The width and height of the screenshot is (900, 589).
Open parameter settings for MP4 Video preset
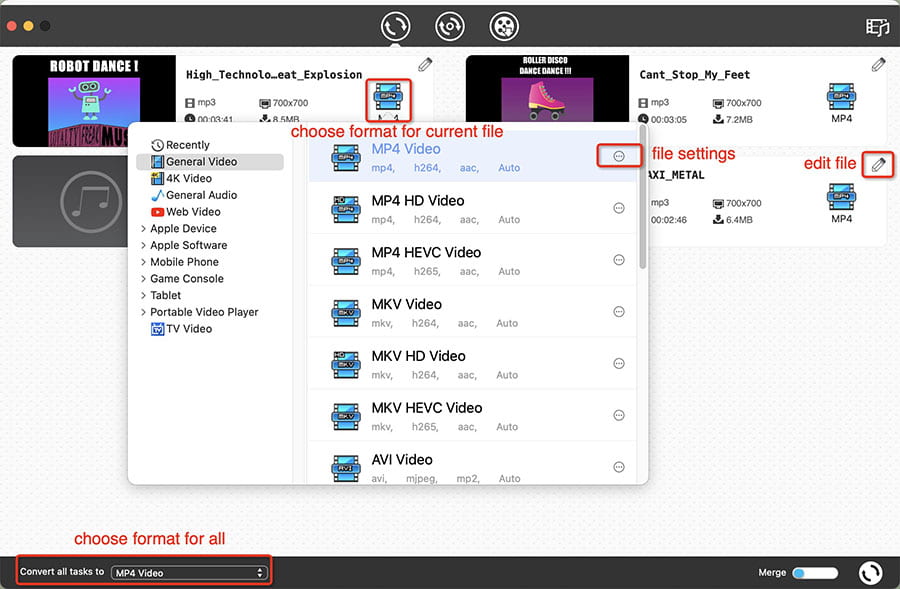[619, 156]
